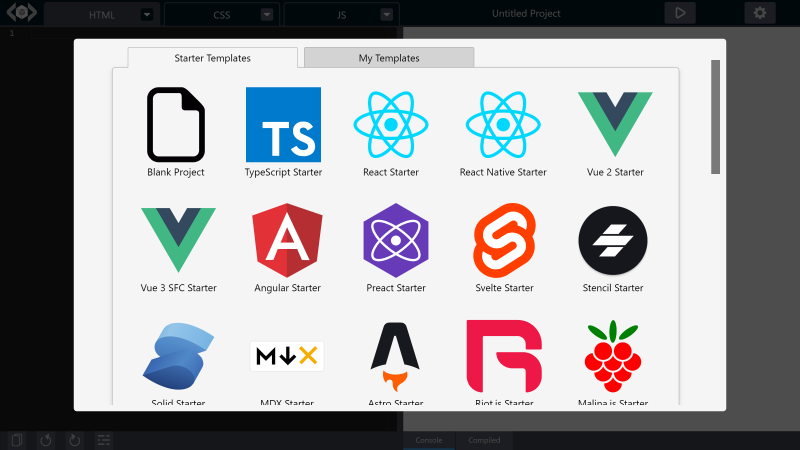This screenshot has width=800, height=450.
Task: Choose the Angular Starter template icon
Action: (x=287, y=240)
